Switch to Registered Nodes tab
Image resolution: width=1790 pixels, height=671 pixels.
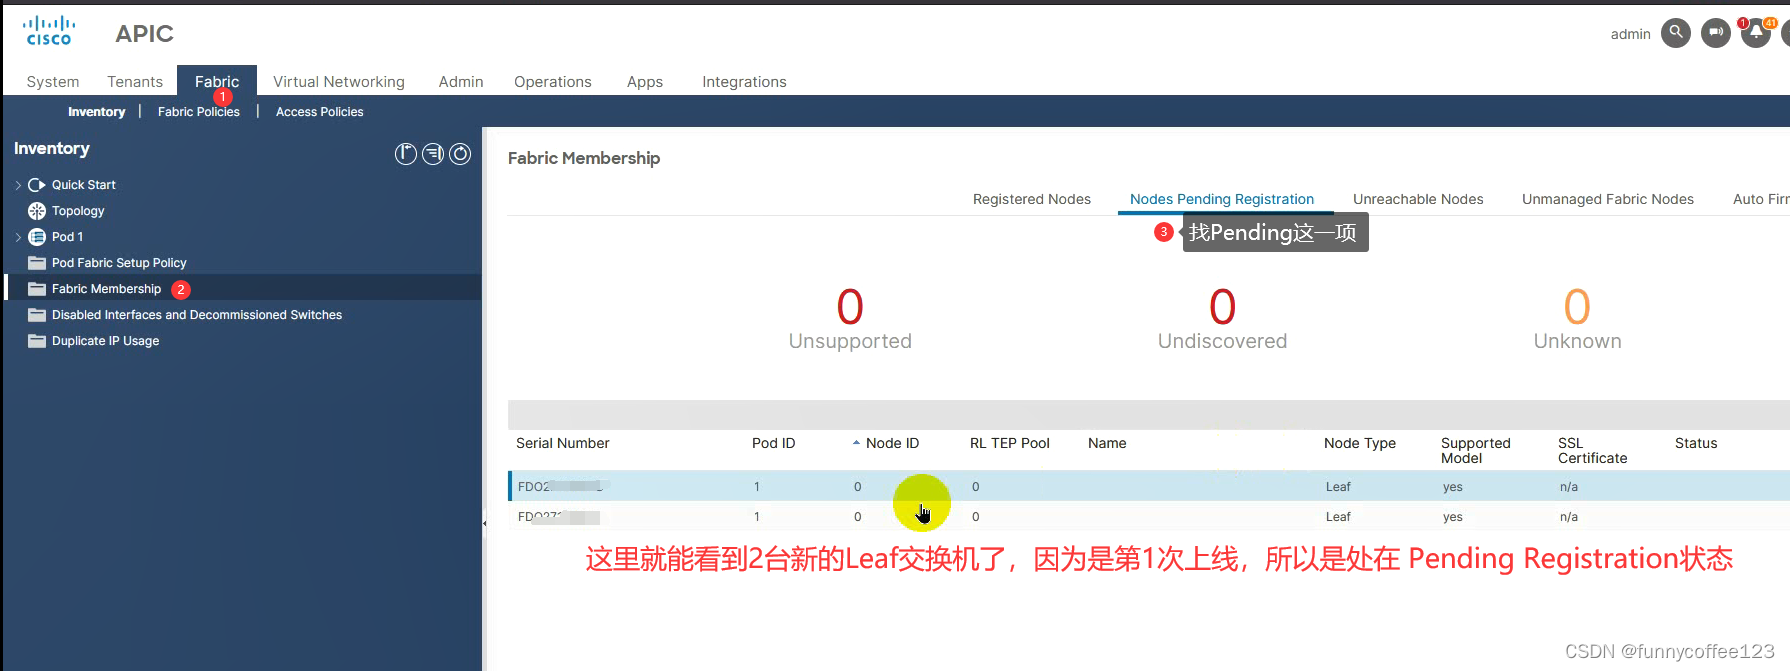tap(1032, 199)
